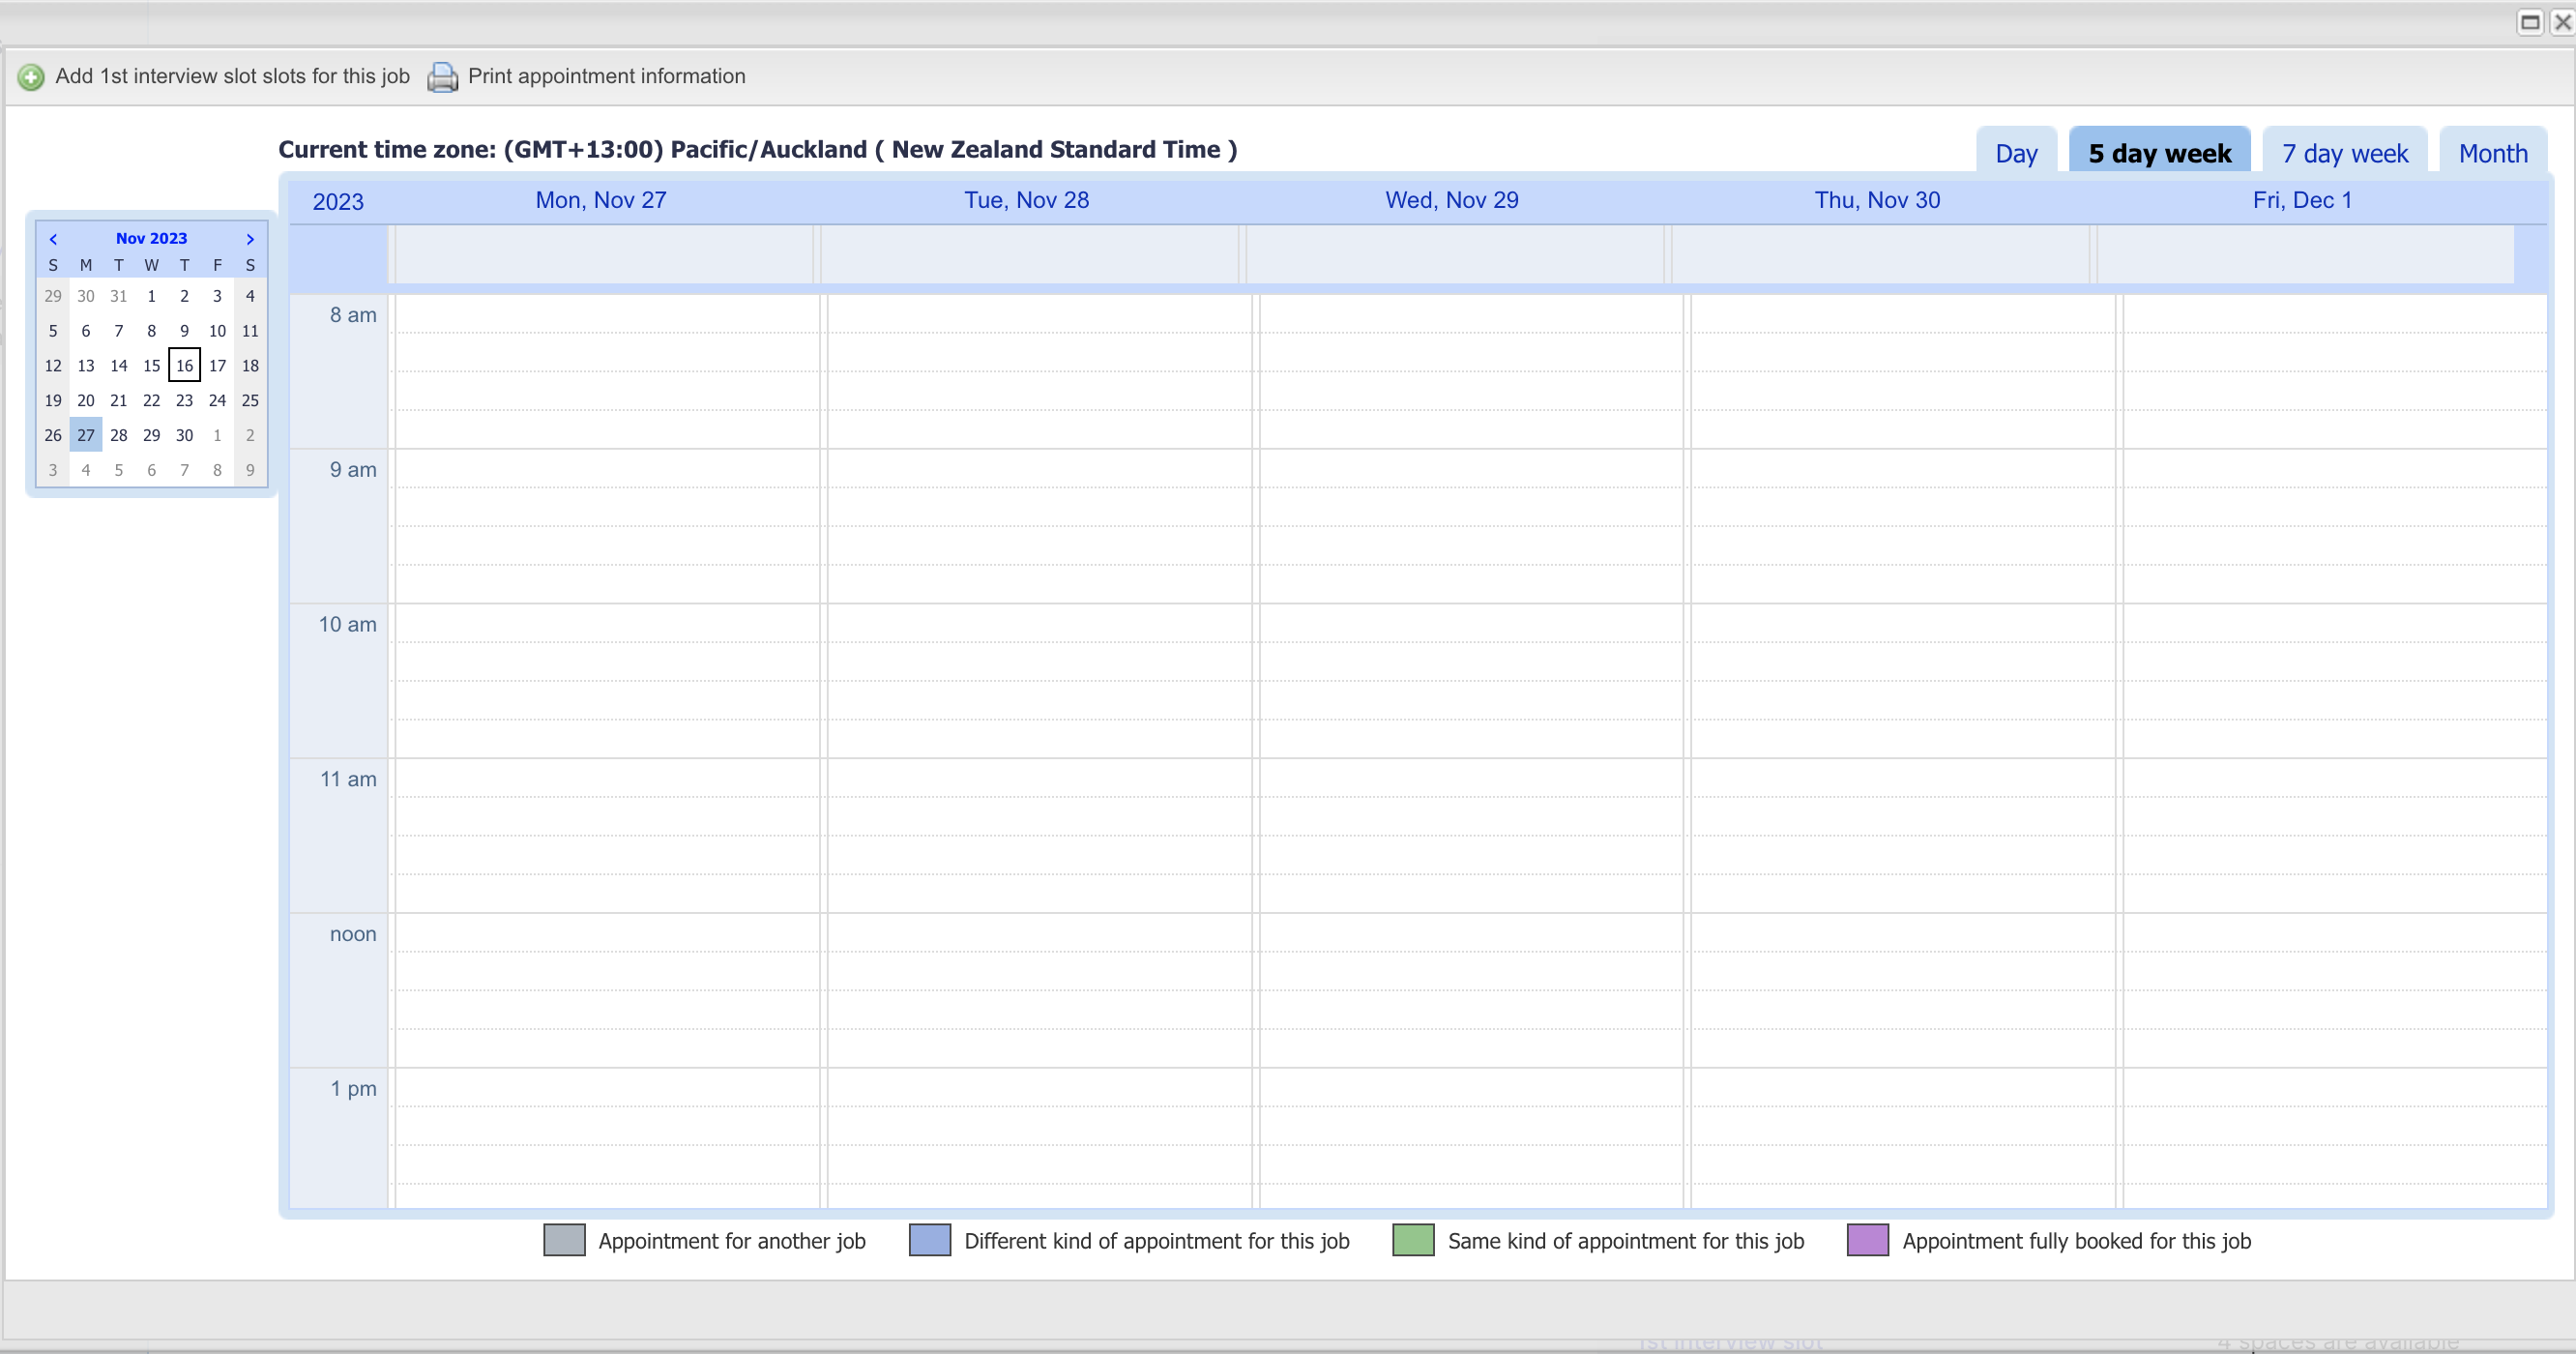Click the purple fully booked appointment swatch
The image size is (2576, 1354).
1867,1240
